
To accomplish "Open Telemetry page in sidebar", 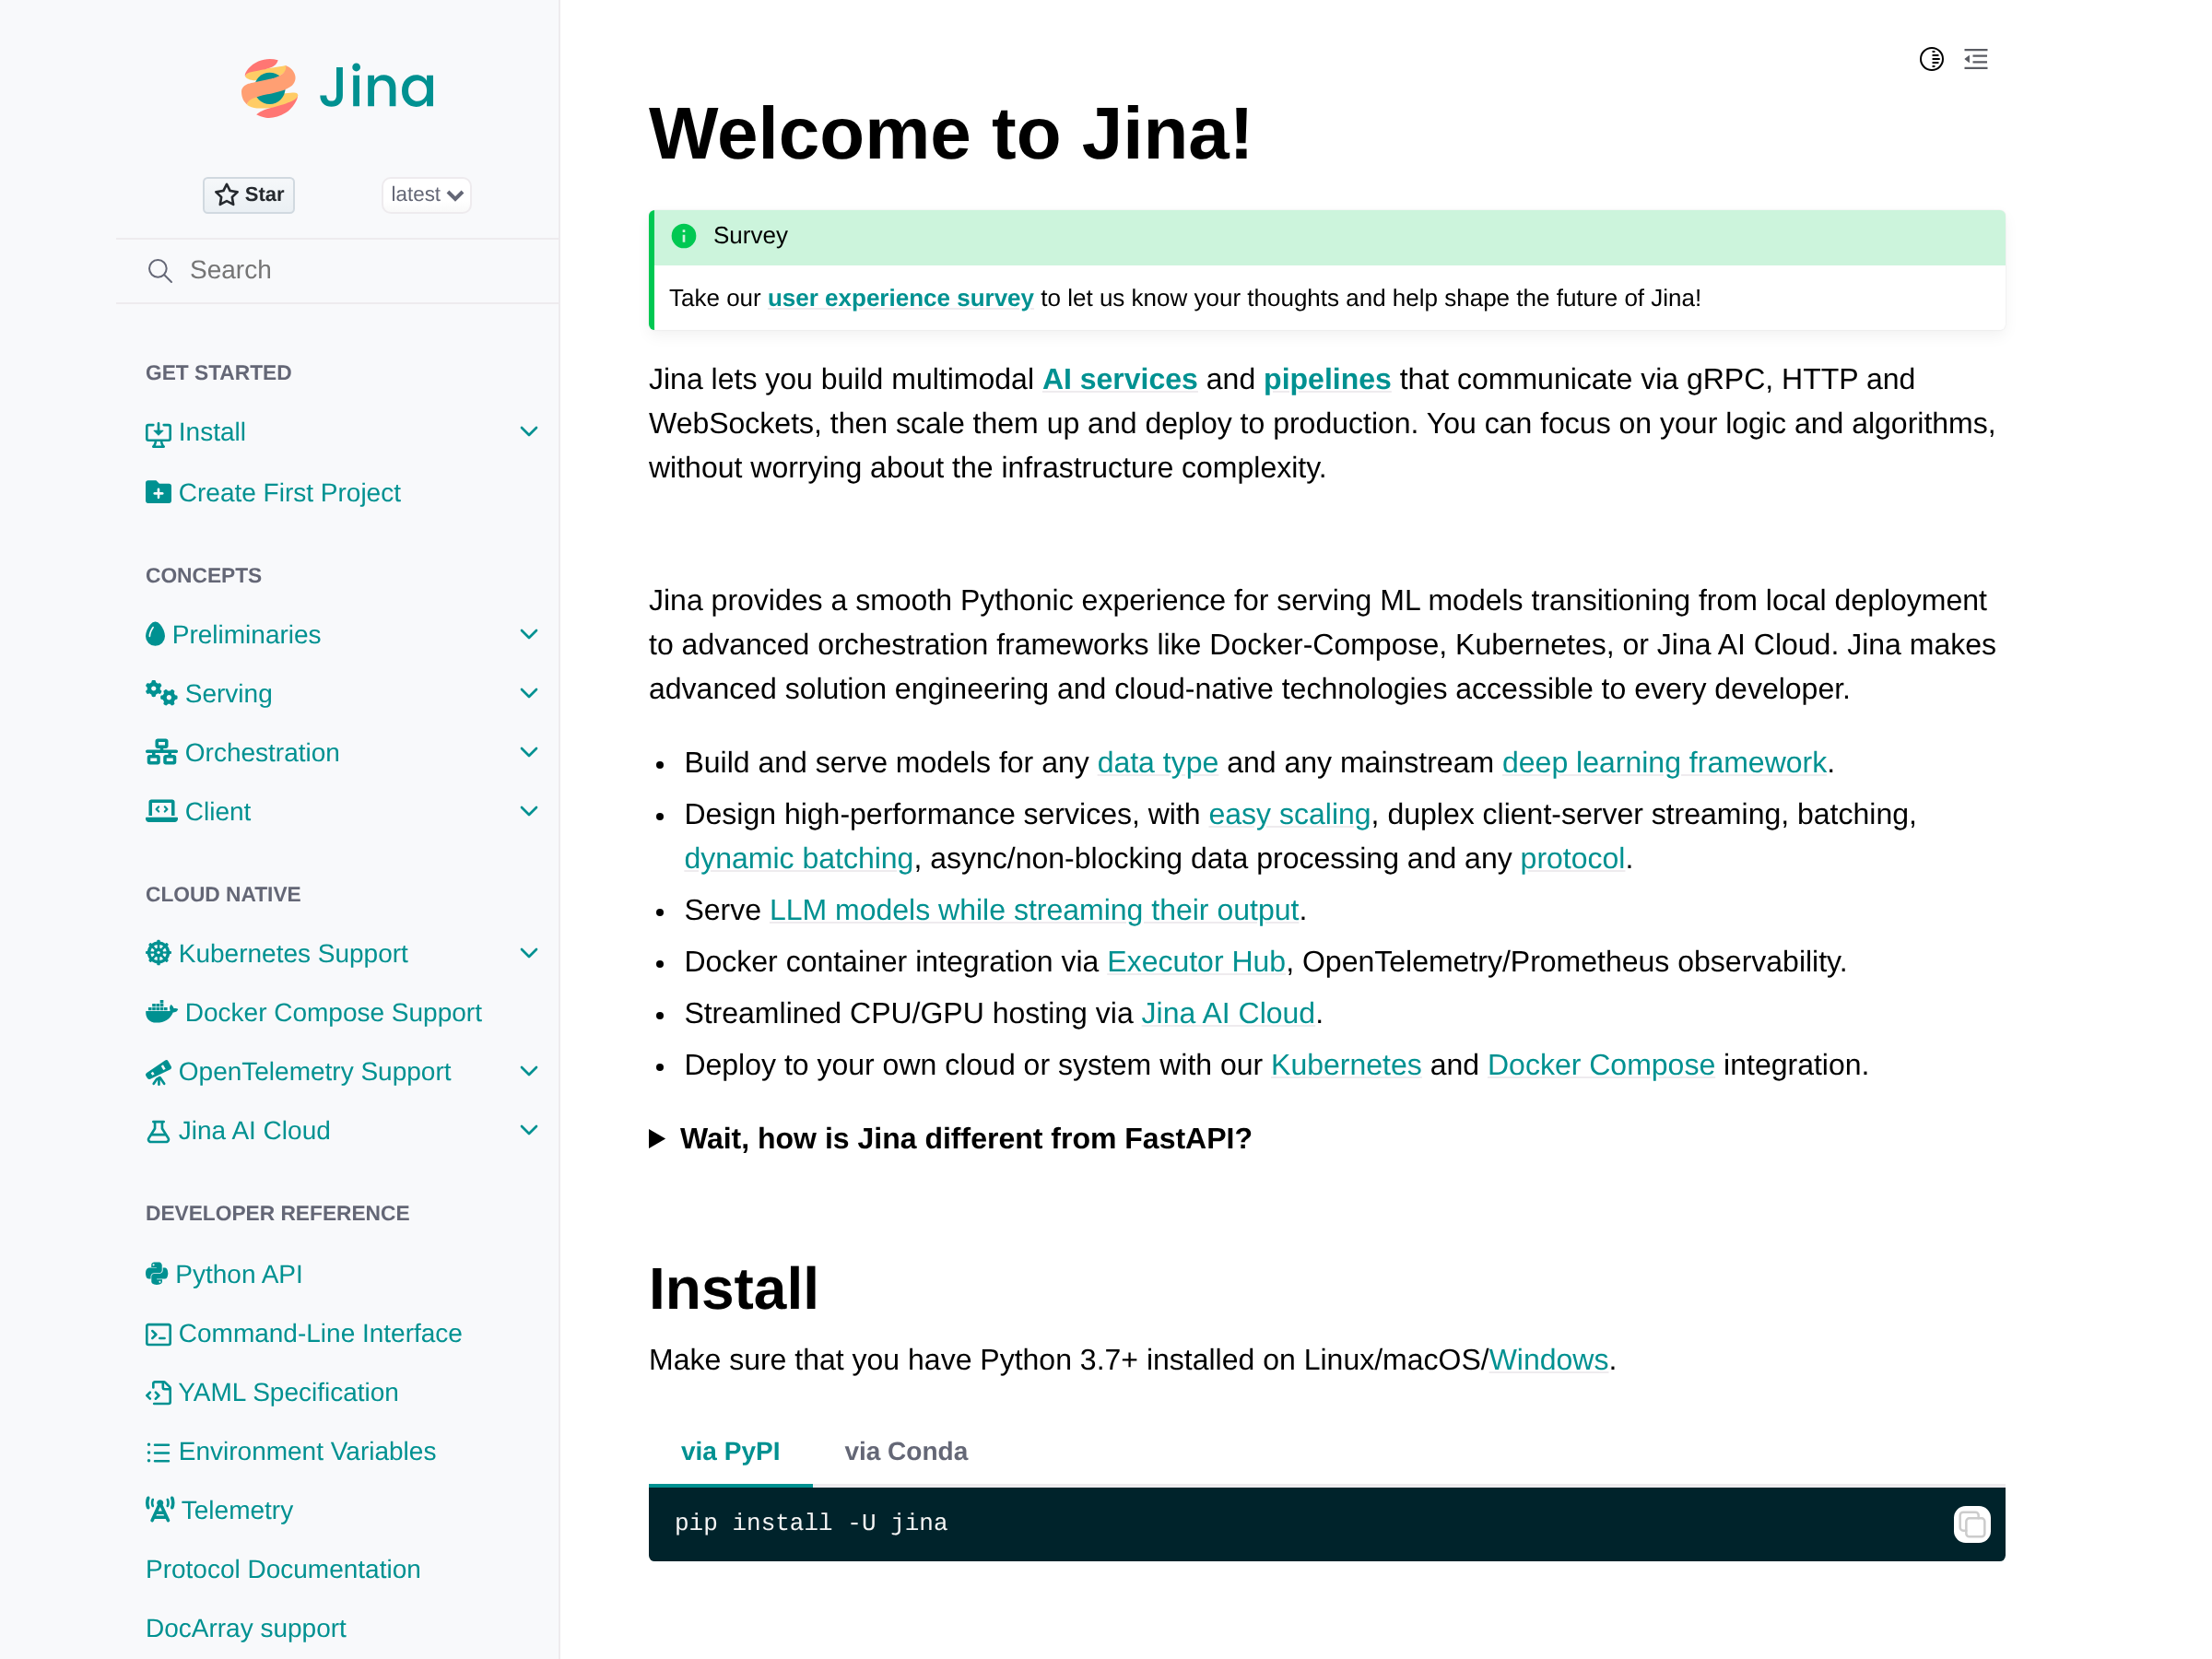I will (237, 1511).
